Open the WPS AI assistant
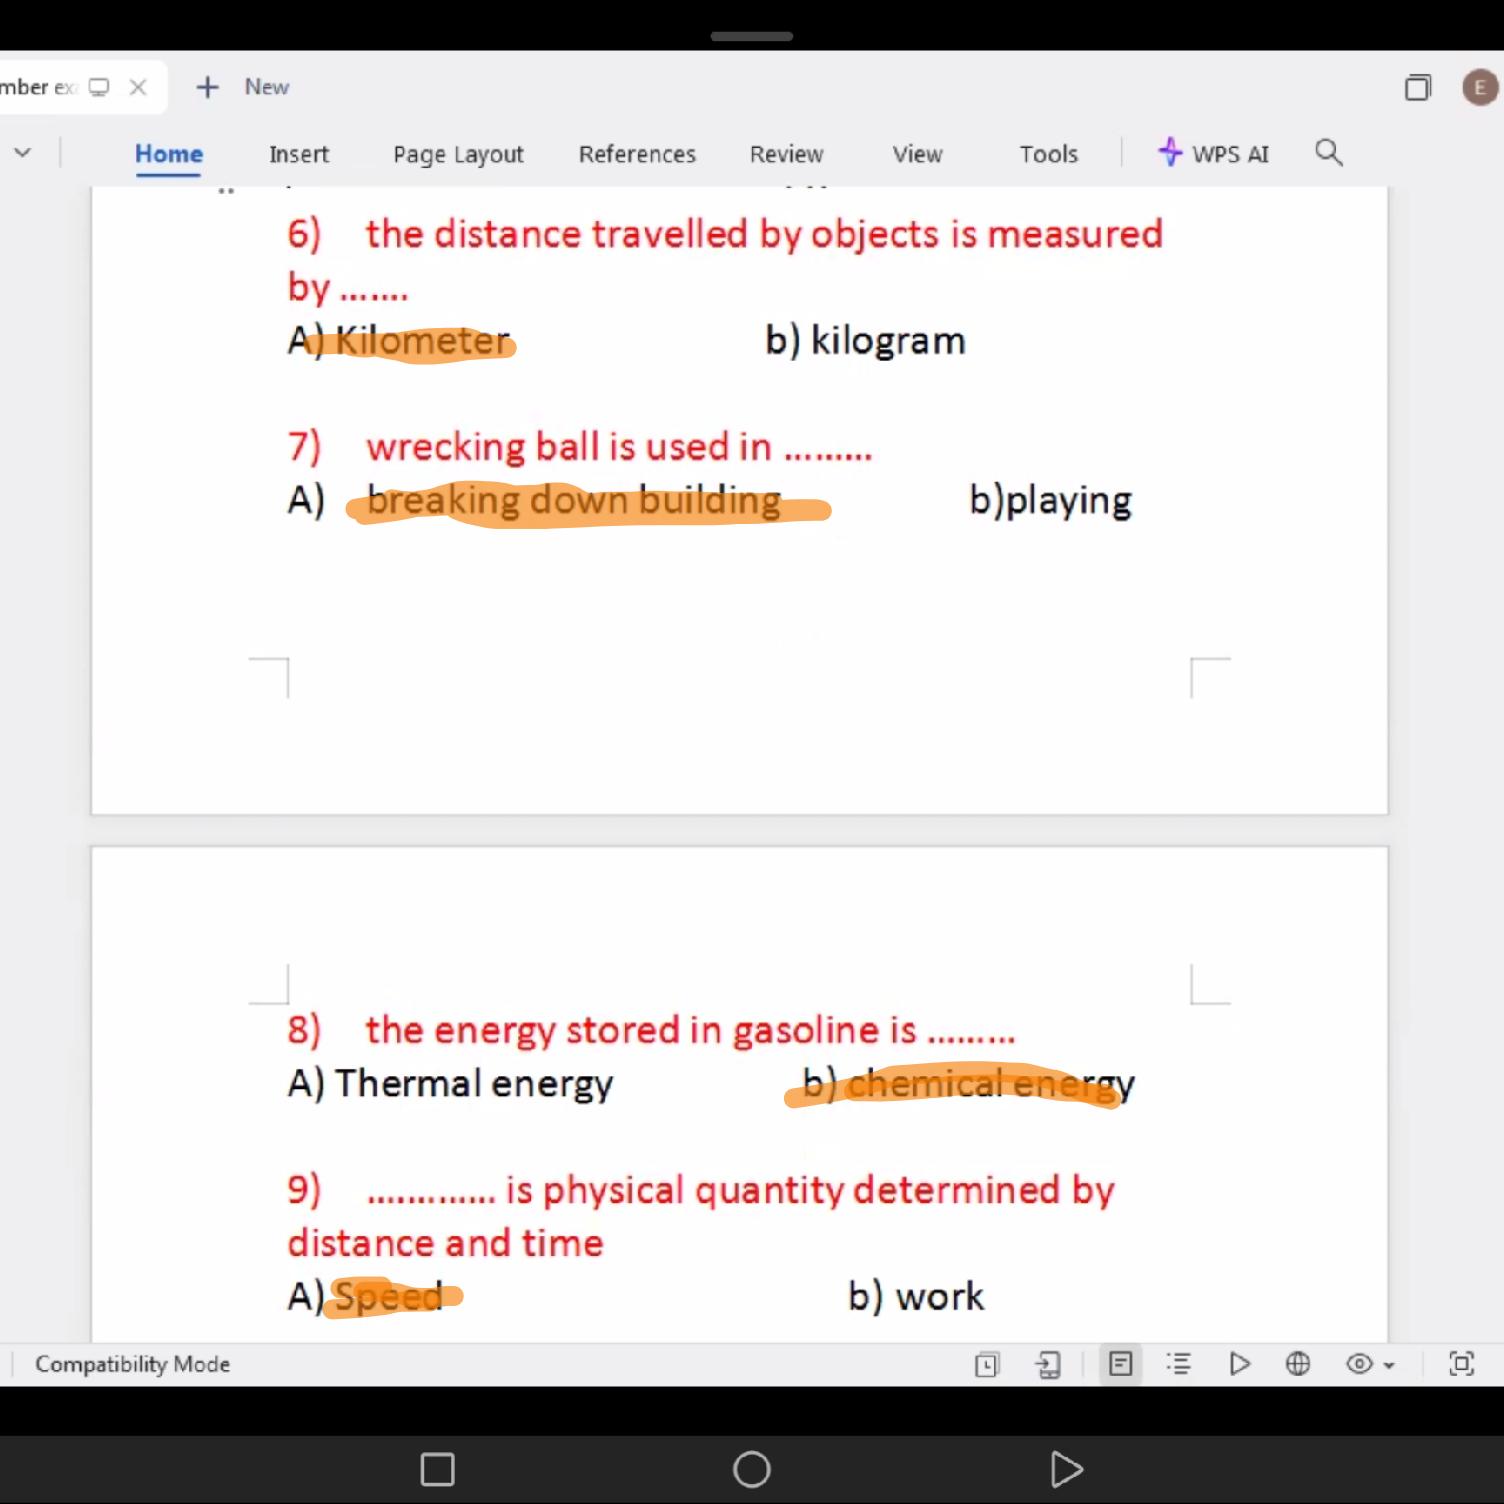This screenshot has height=1504, width=1504. coord(1213,154)
